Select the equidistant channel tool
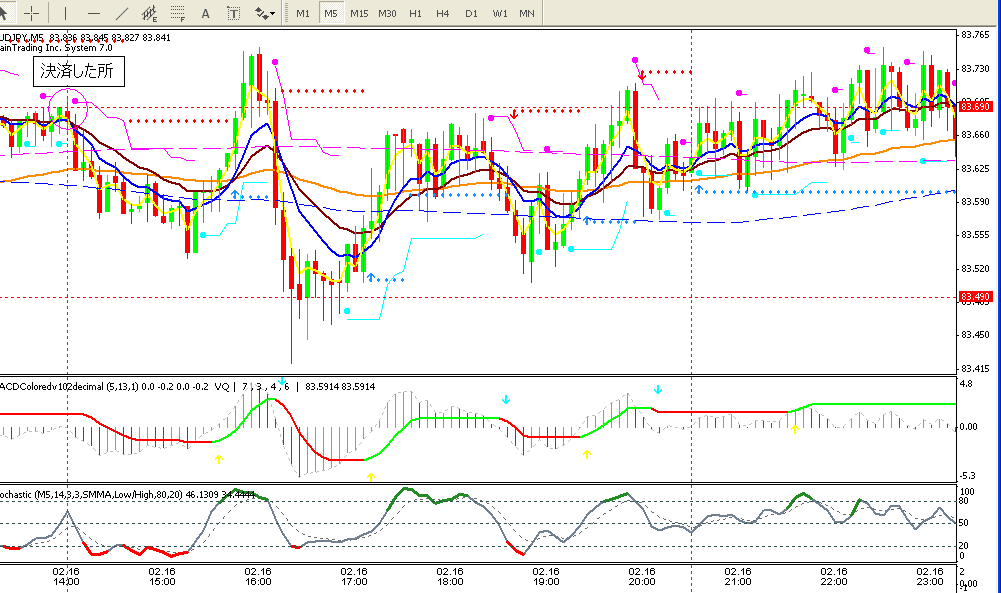Viewport: 1001px width, 593px height. tap(149, 13)
